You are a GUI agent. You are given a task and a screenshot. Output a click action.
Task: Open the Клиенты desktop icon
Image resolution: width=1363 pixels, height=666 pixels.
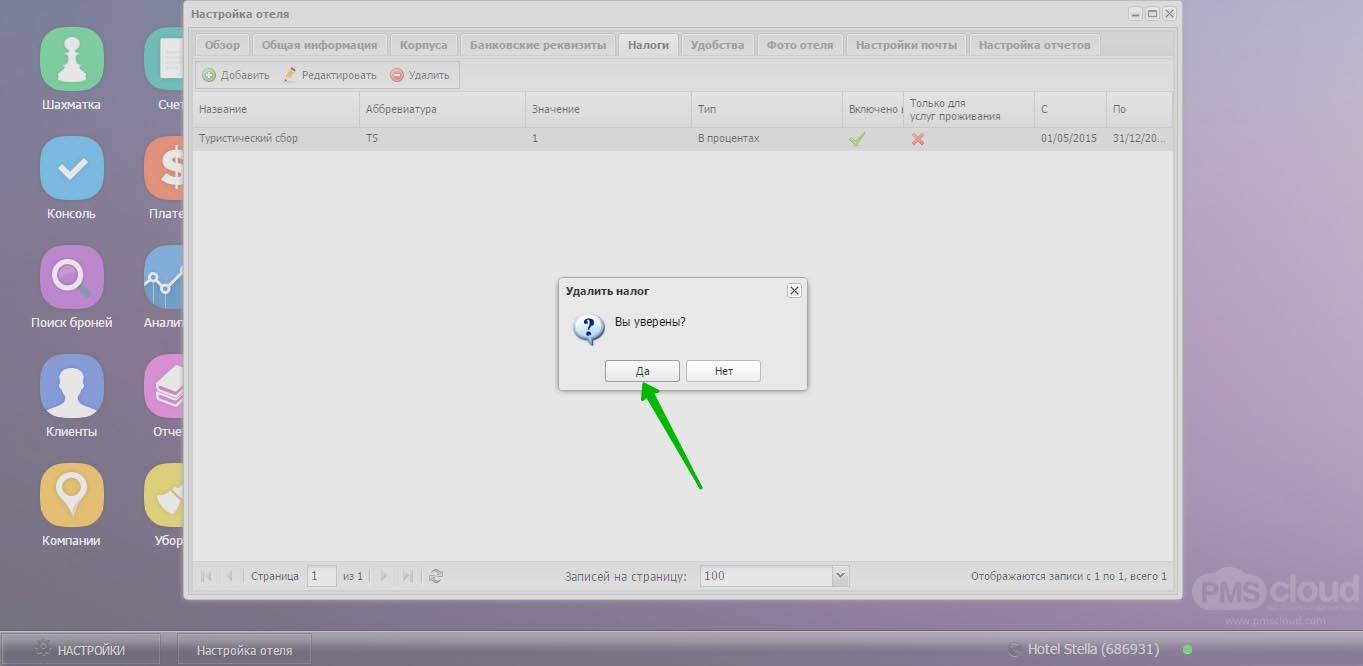[x=72, y=386]
